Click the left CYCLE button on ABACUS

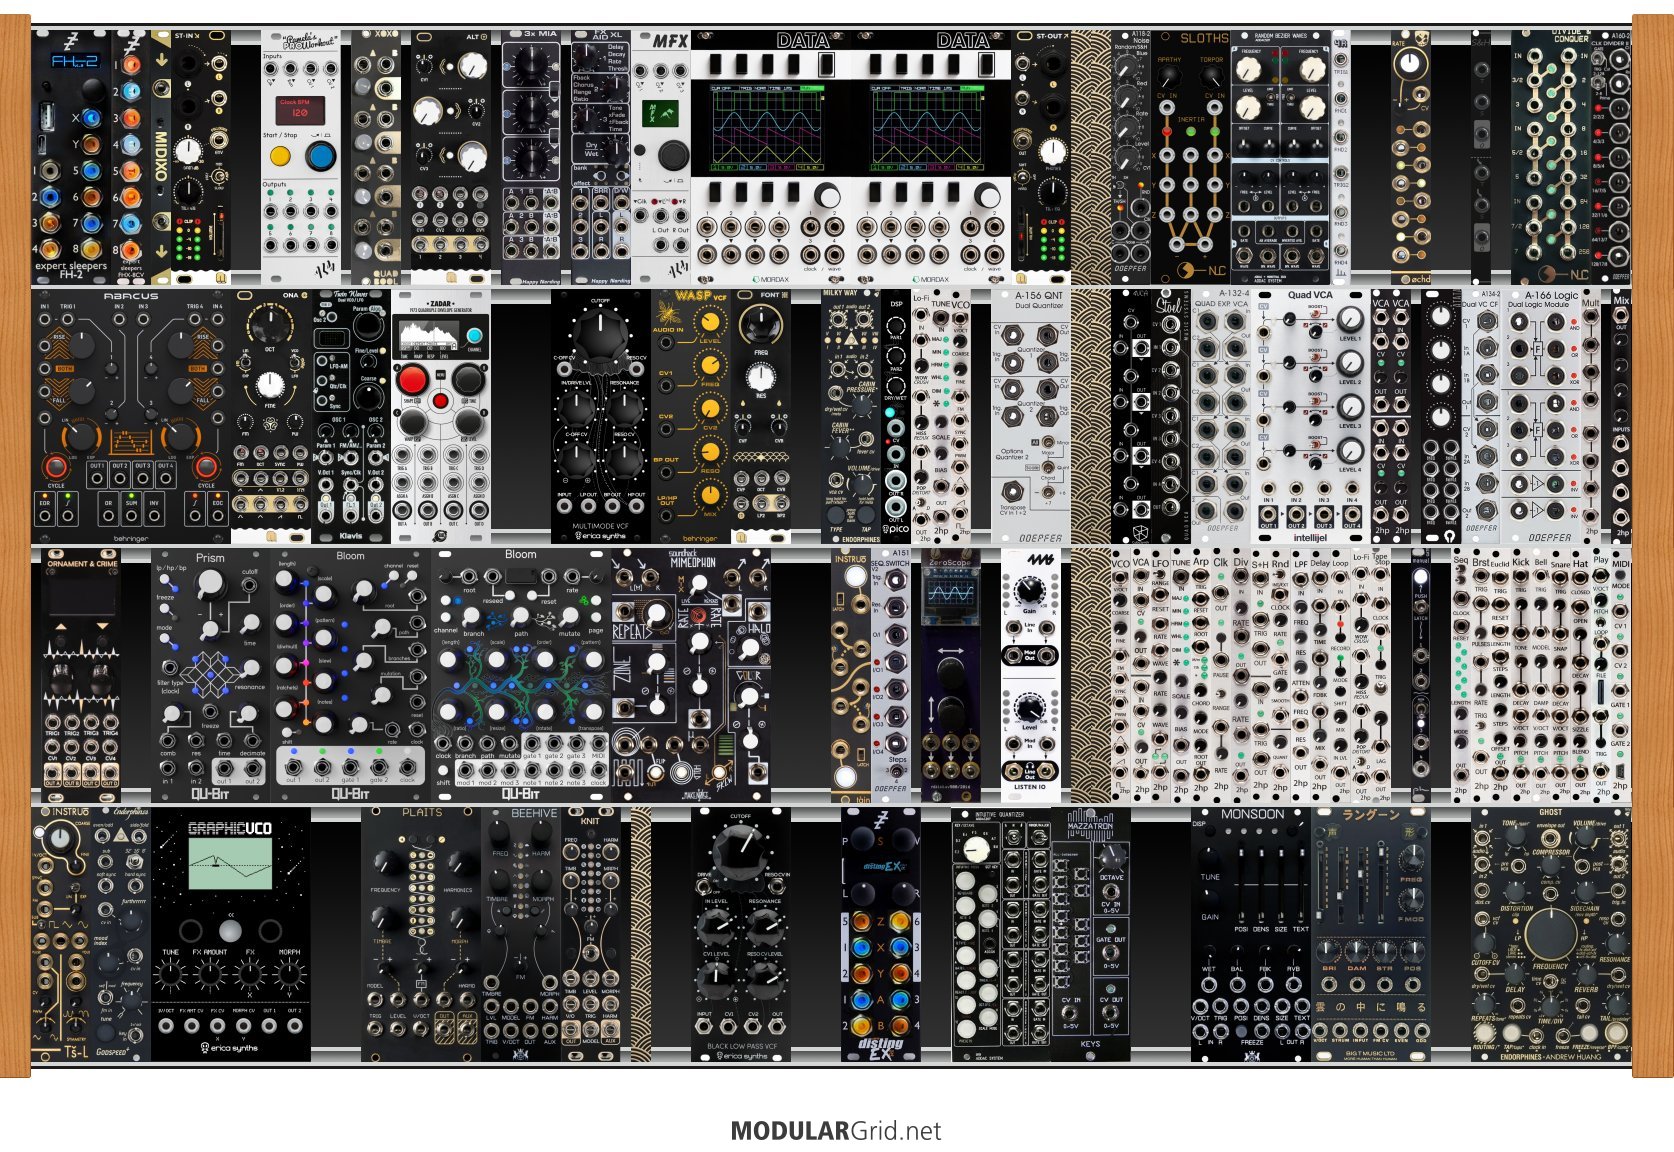click(56, 467)
